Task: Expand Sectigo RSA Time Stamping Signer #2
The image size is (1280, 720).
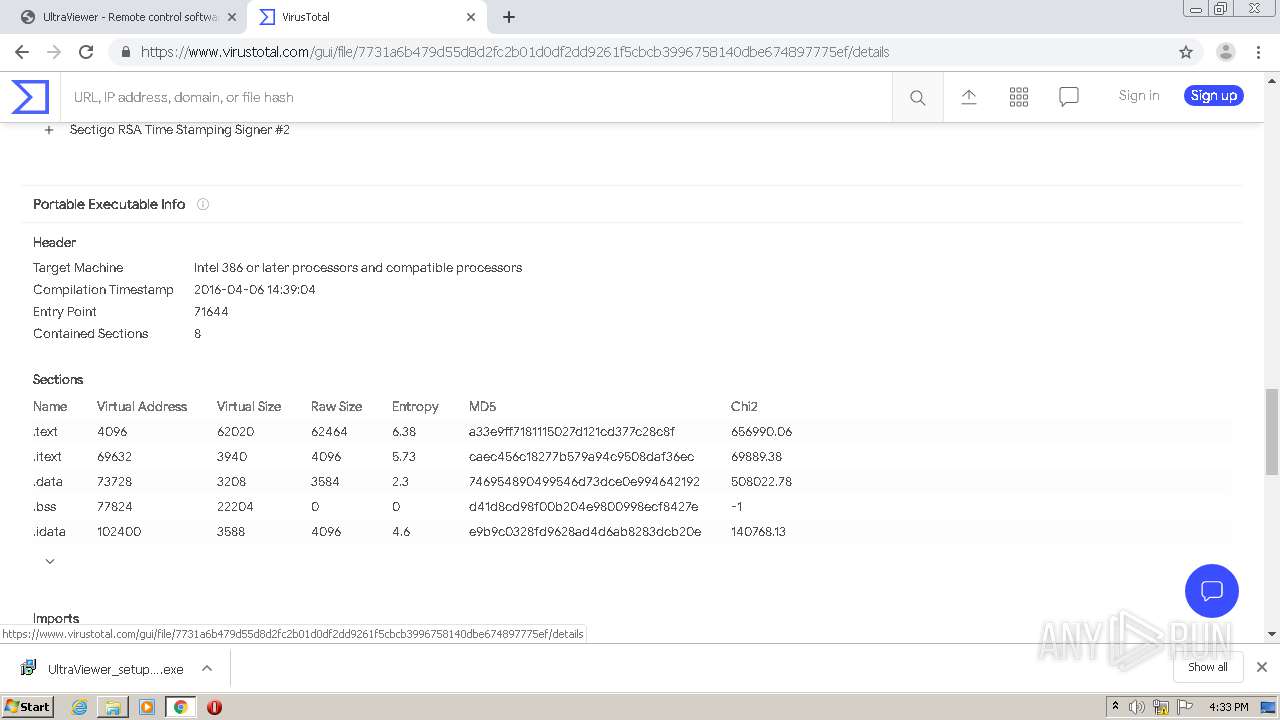Action: pyautogui.click(x=49, y=130)
